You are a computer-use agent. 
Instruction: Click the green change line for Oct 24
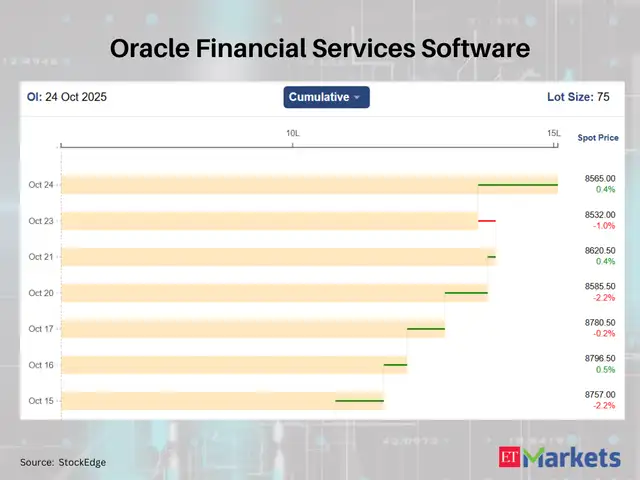(x=517, y=185)
